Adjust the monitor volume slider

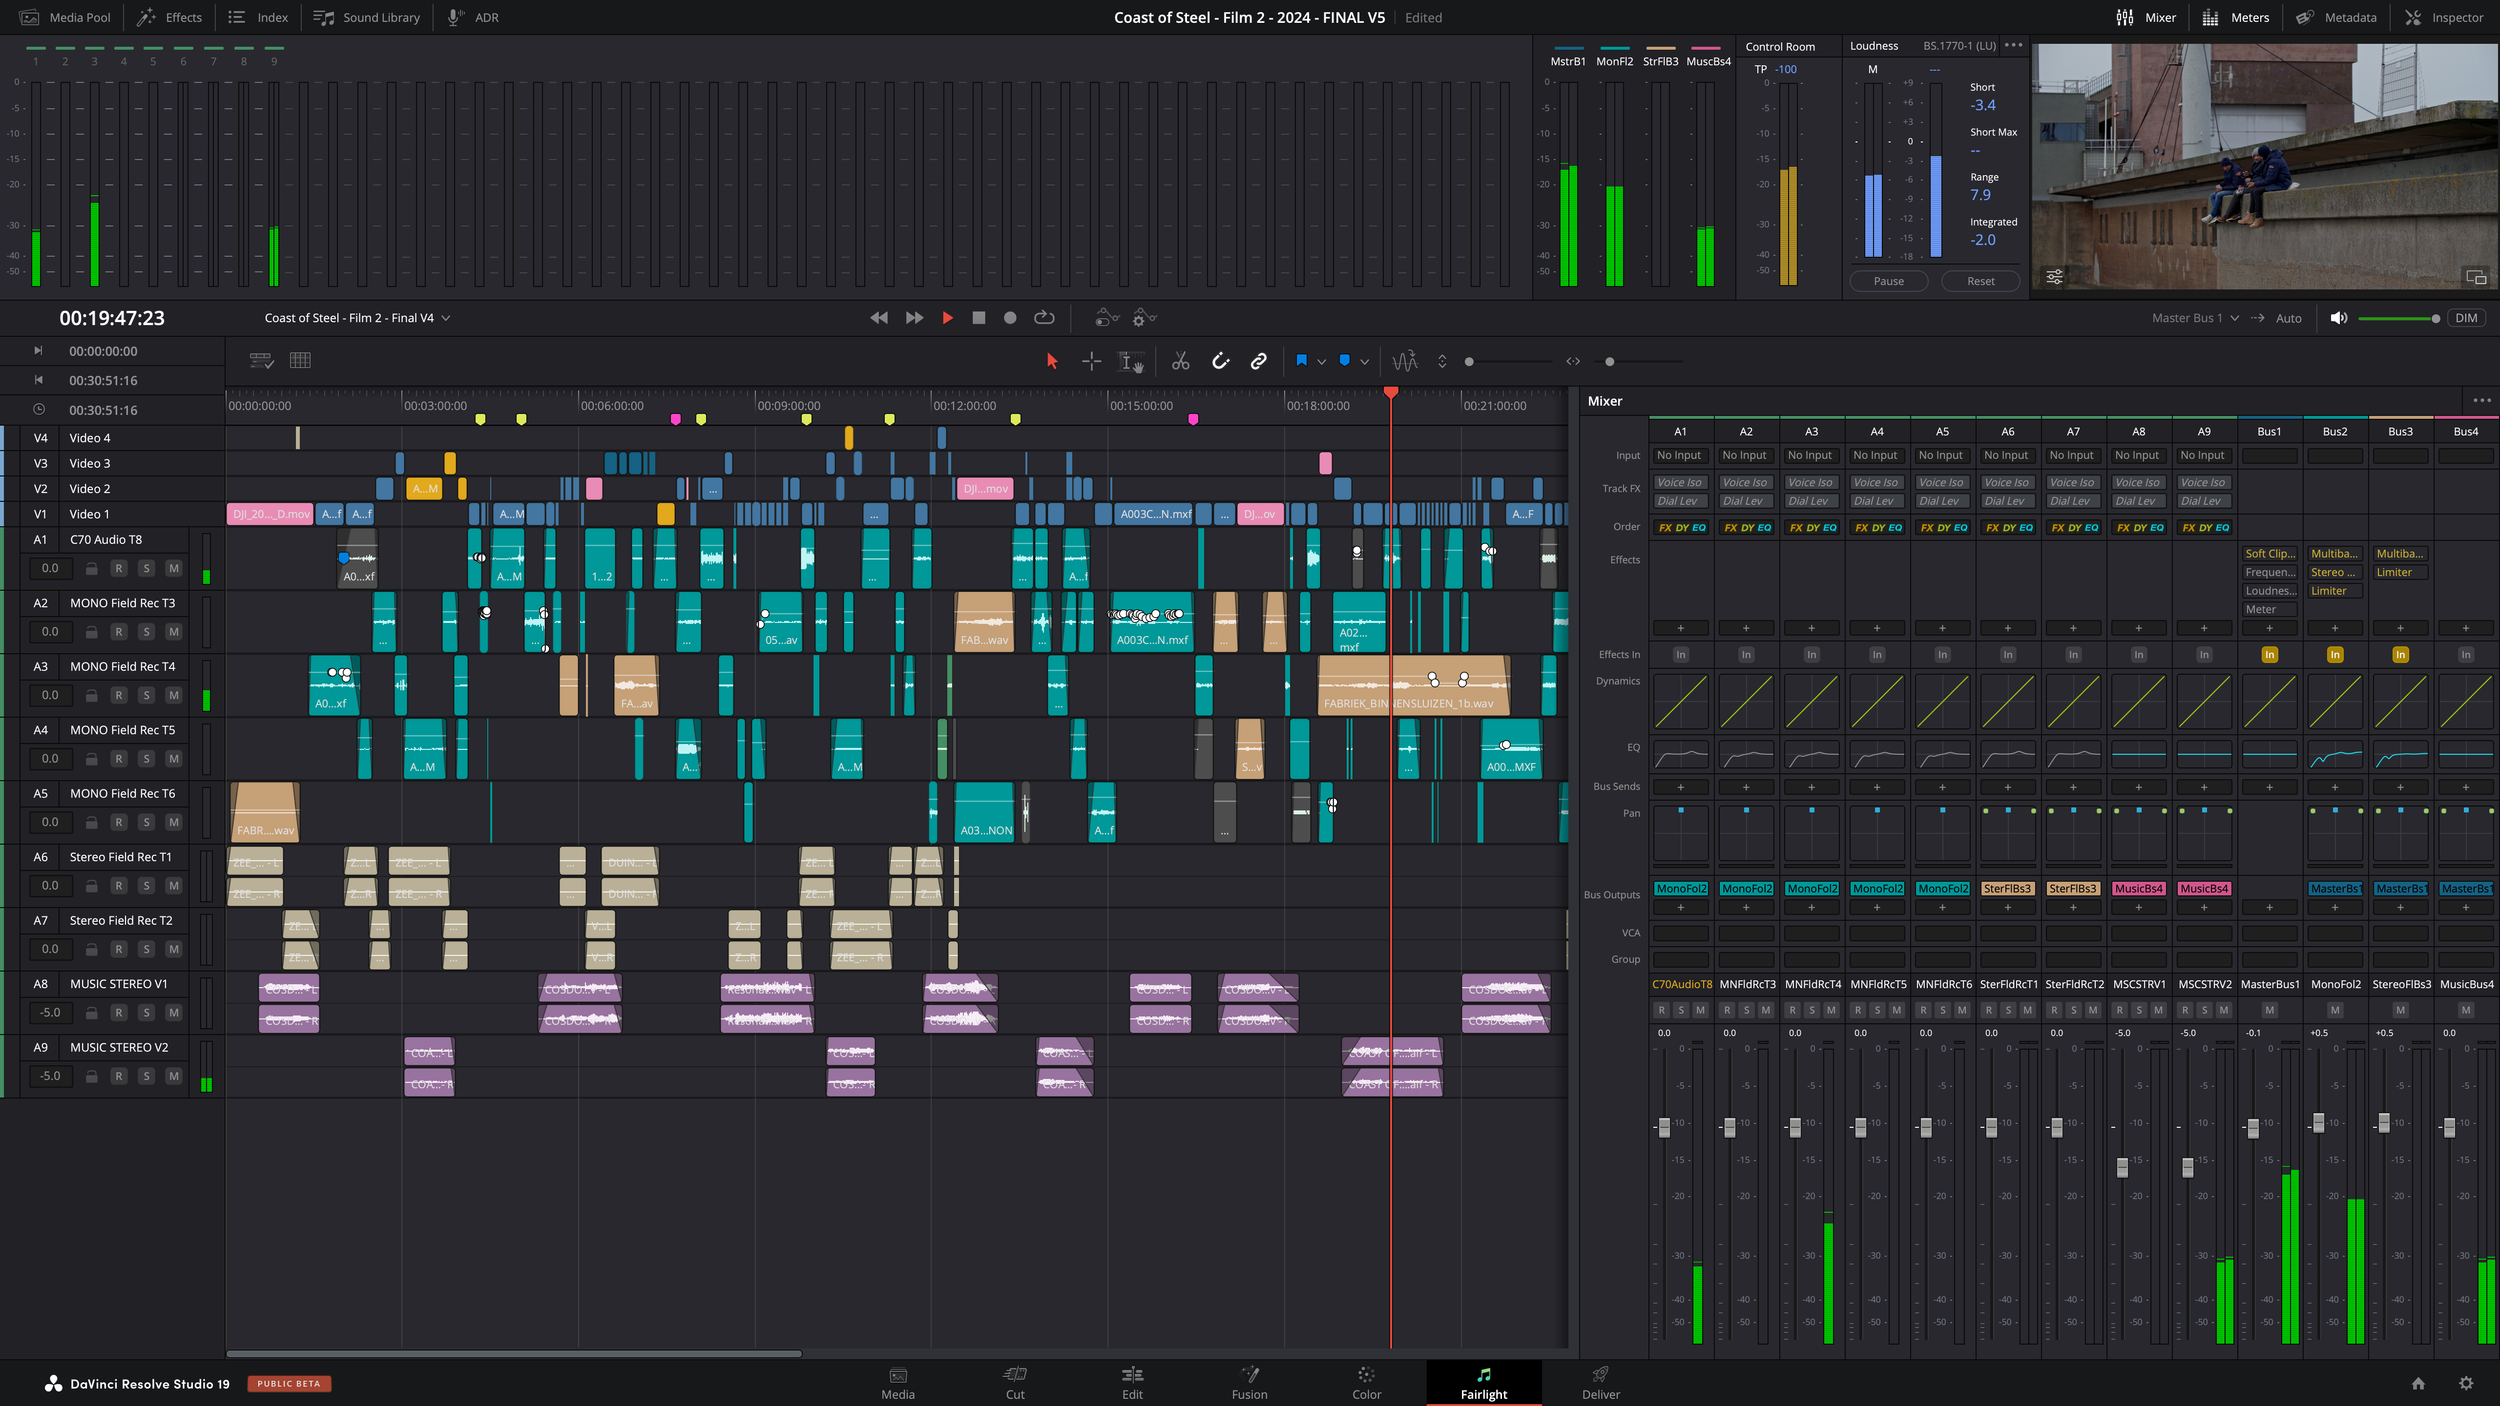(2399, 318)
